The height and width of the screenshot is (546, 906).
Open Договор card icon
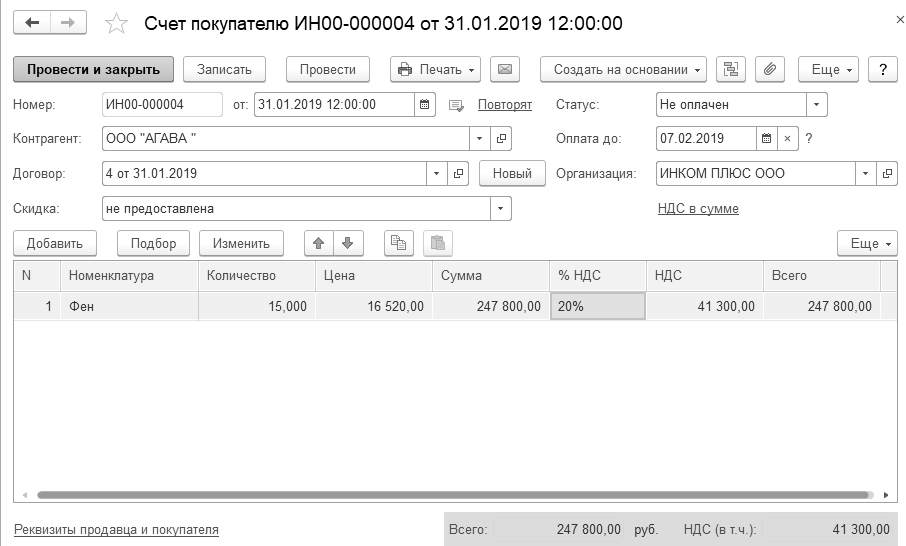(458, 173)
